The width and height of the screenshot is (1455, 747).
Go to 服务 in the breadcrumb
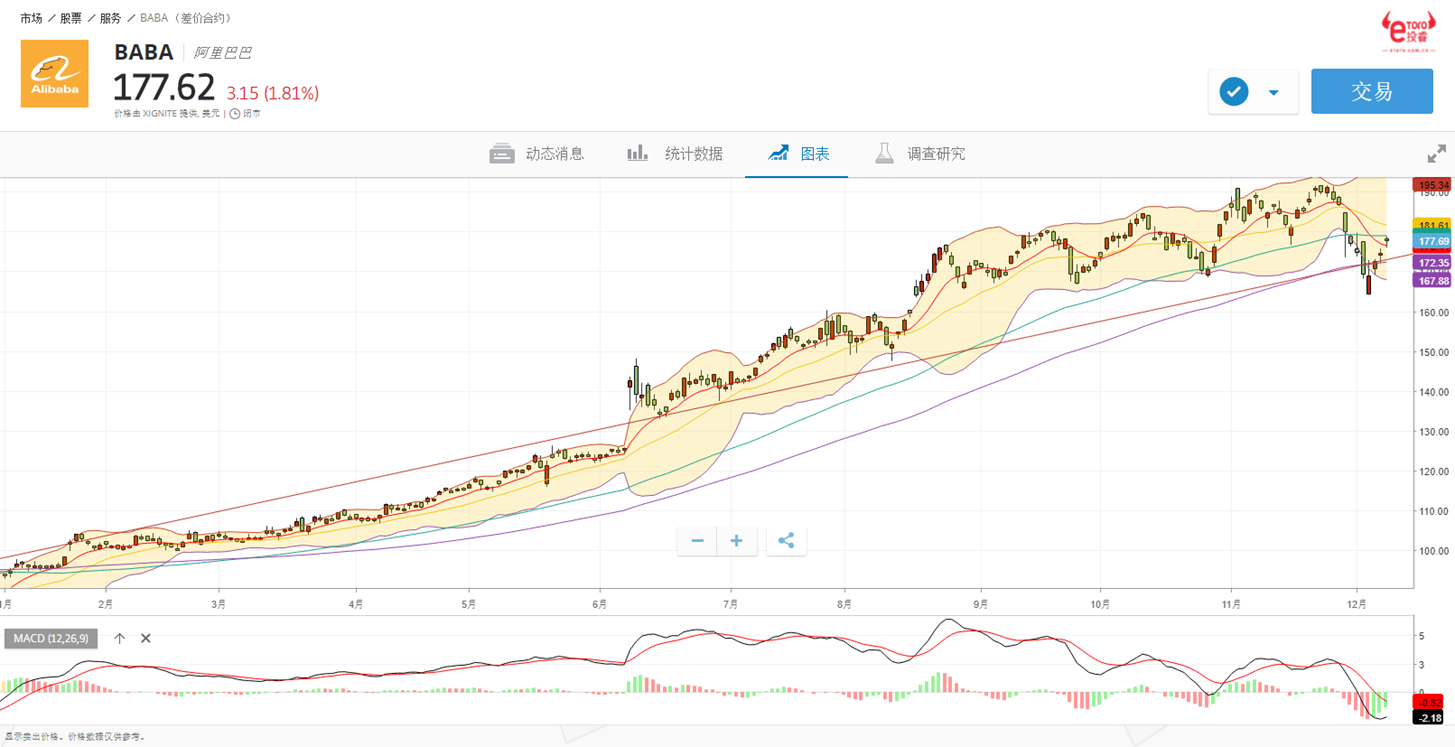111,18
